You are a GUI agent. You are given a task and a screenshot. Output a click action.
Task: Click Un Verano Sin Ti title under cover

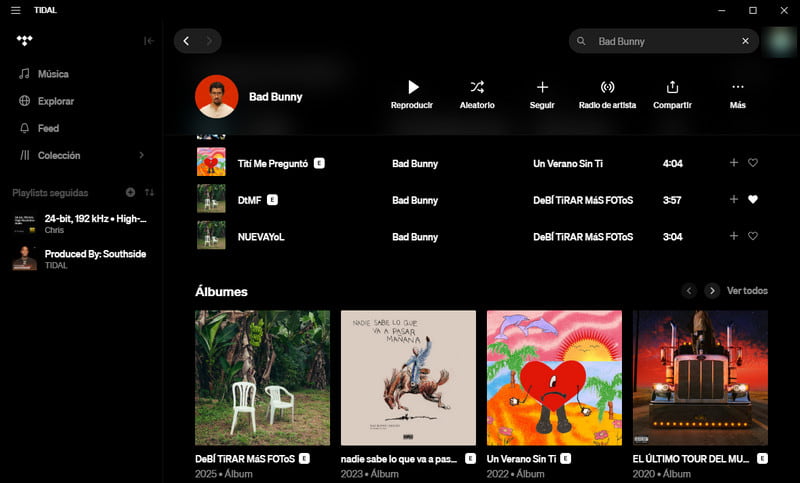tap(521, 459)
